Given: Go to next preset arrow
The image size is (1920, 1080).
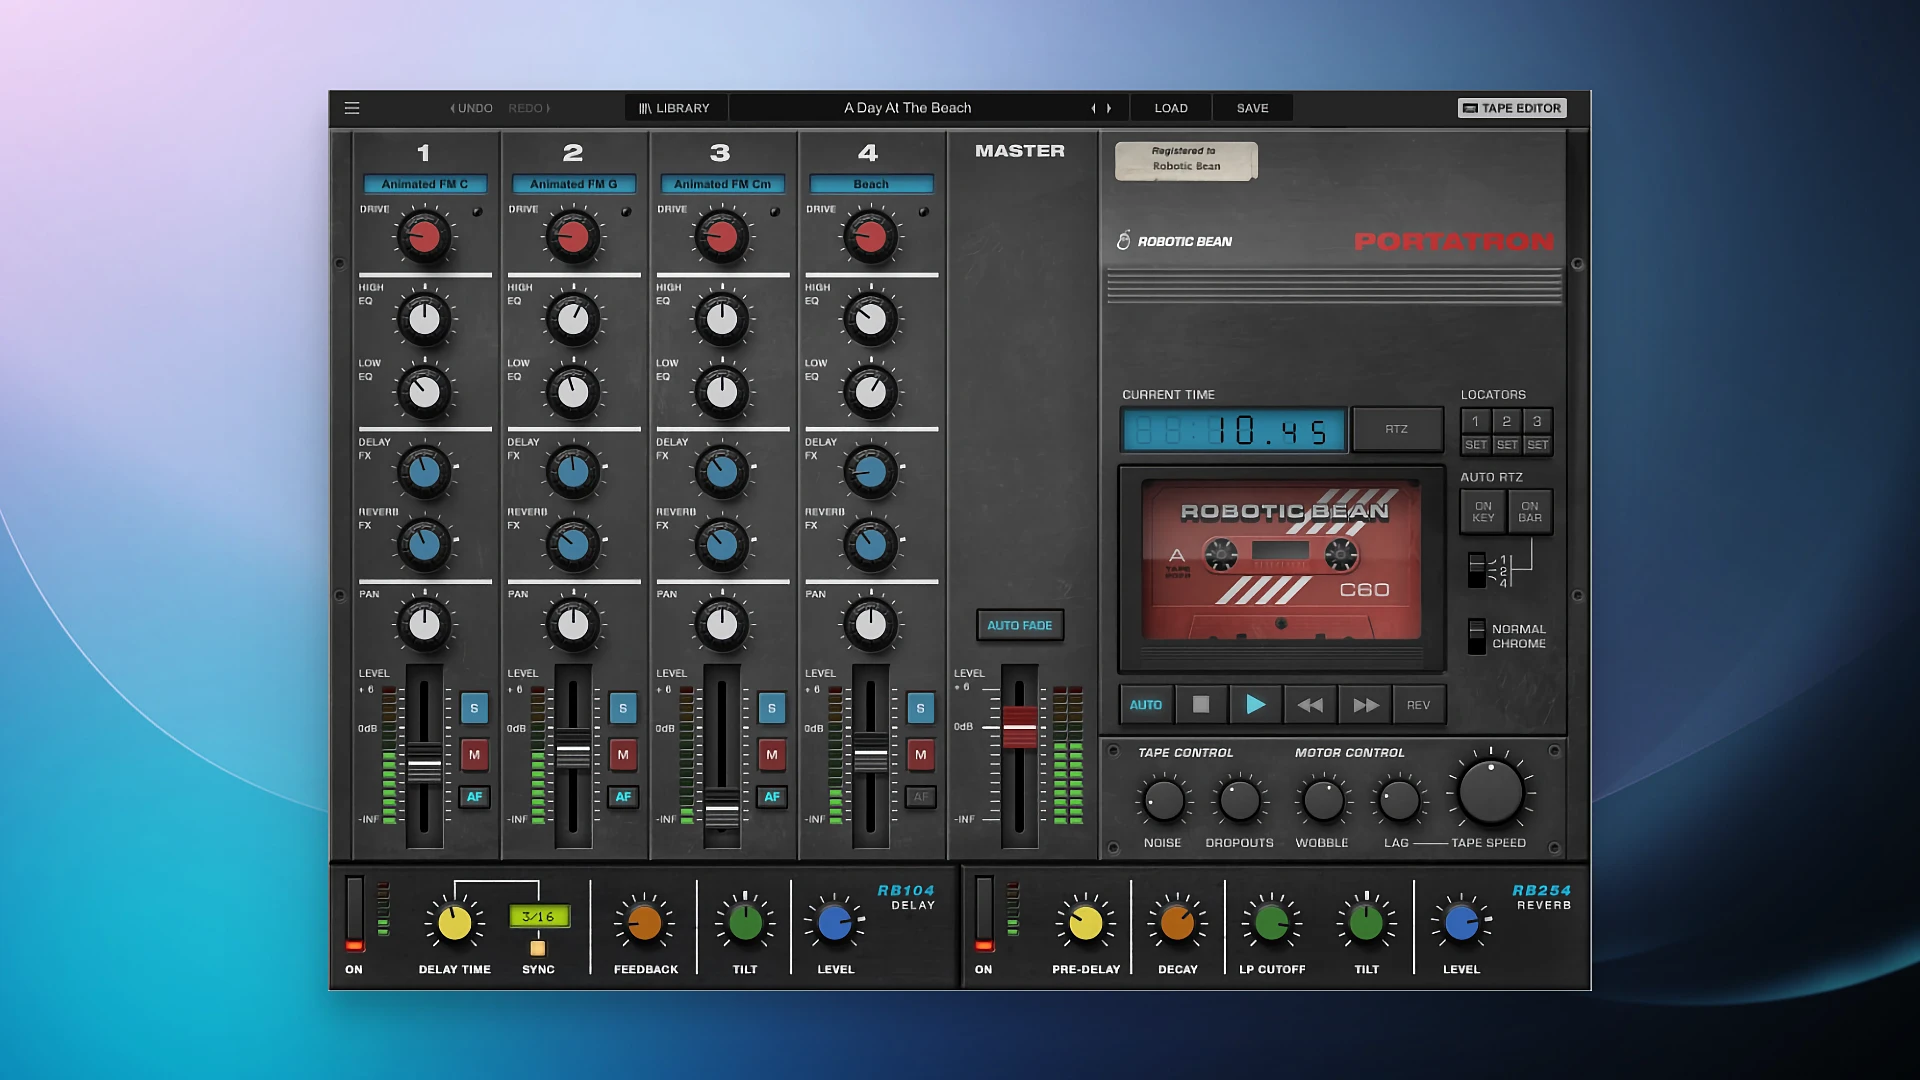Looking at the screenshot, I should 1108,108.
